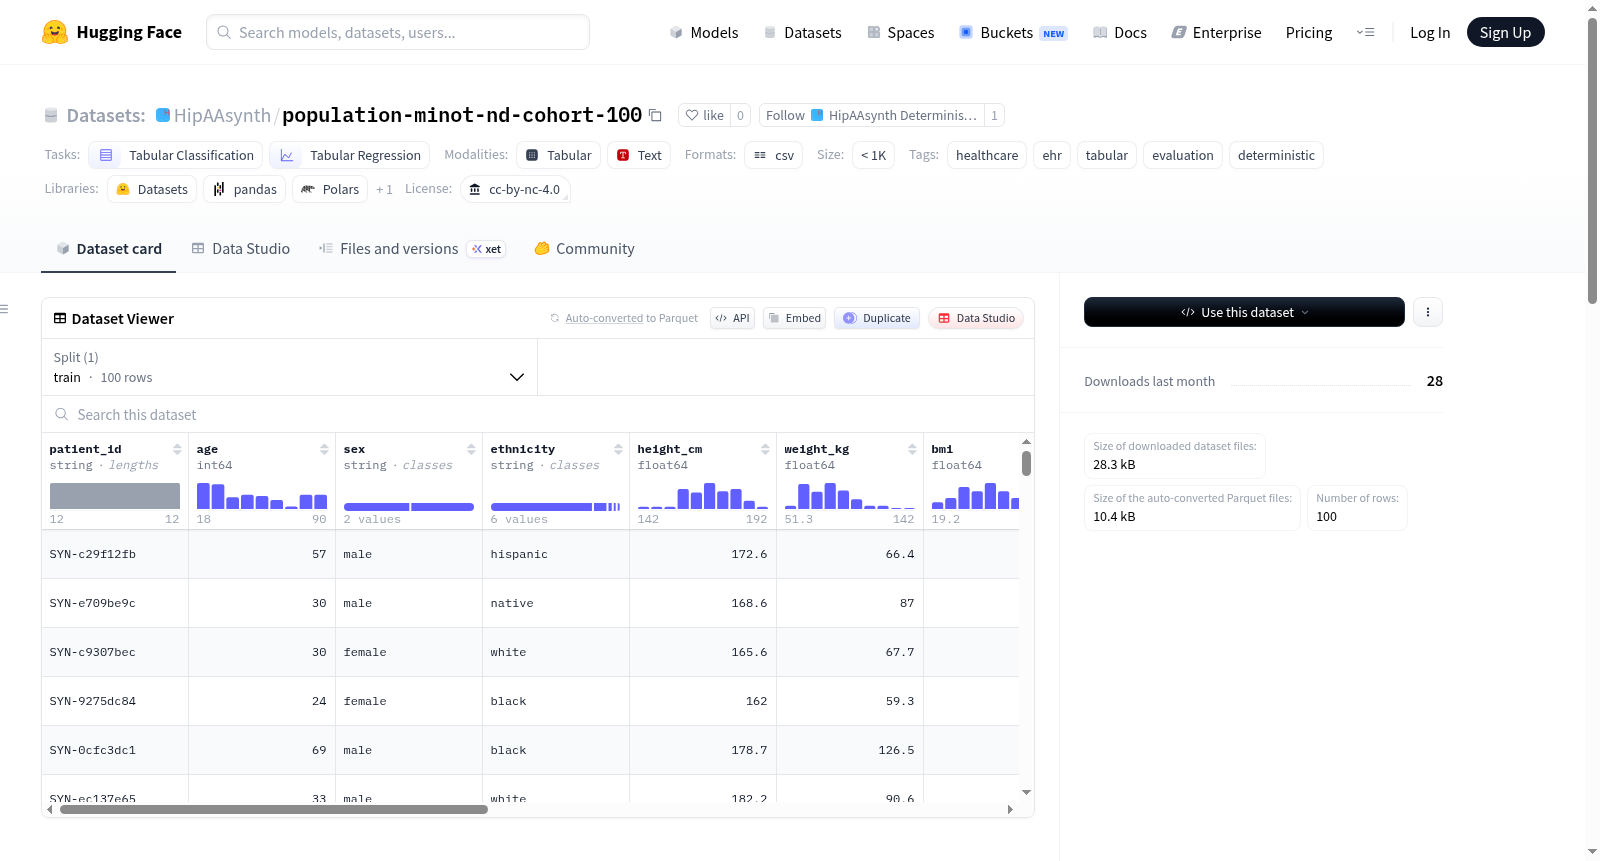
Task: Copy the dataset name to clipboard
Action: tap(655, 115)
